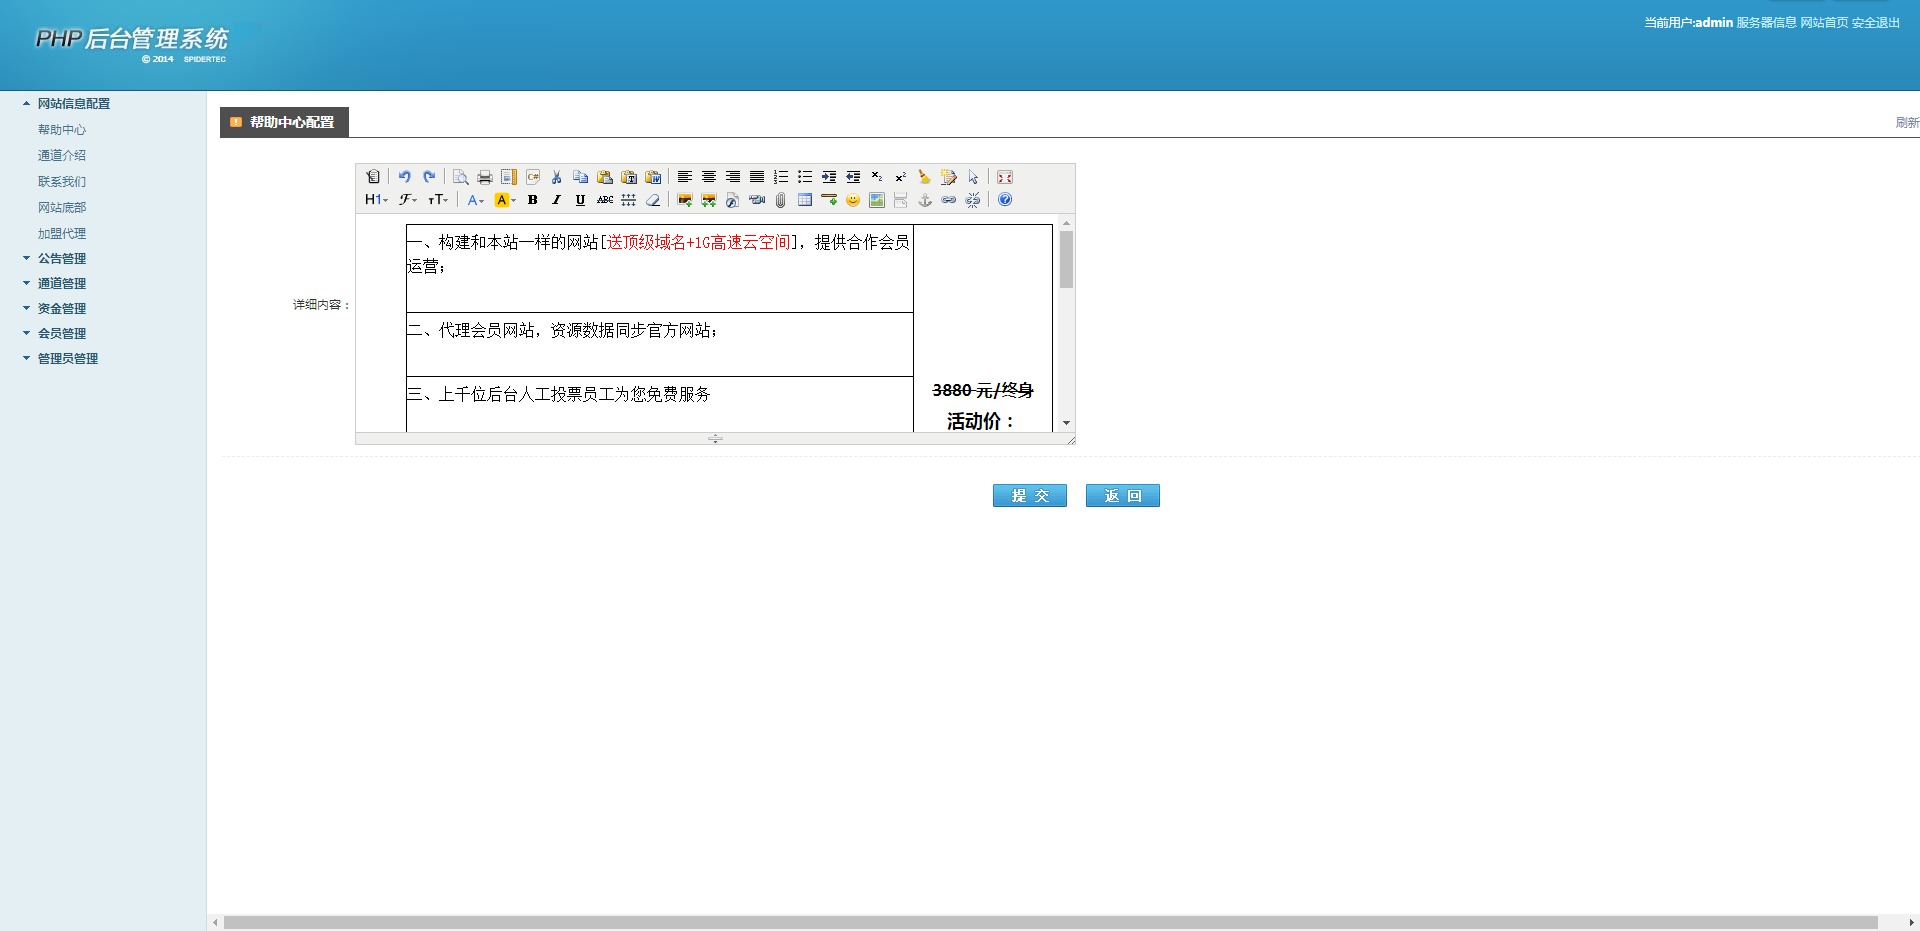
Task: Remove hyperlink with the unlink icon
Action: [x=973, y=200]
